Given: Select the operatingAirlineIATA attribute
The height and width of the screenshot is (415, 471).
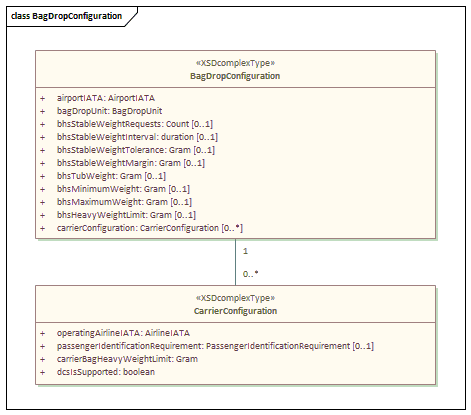Looking at the screenshot, I should [x=123, y=333].
